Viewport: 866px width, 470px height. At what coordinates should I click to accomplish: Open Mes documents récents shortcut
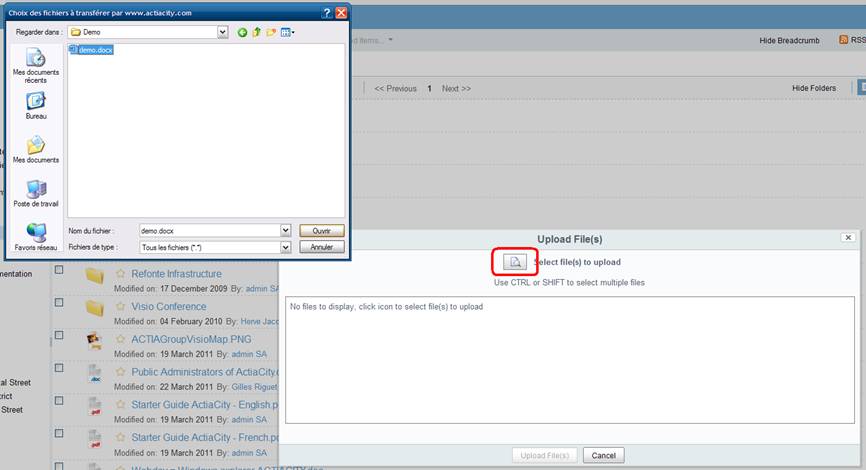pyautogui.click(x=36, y=66)
